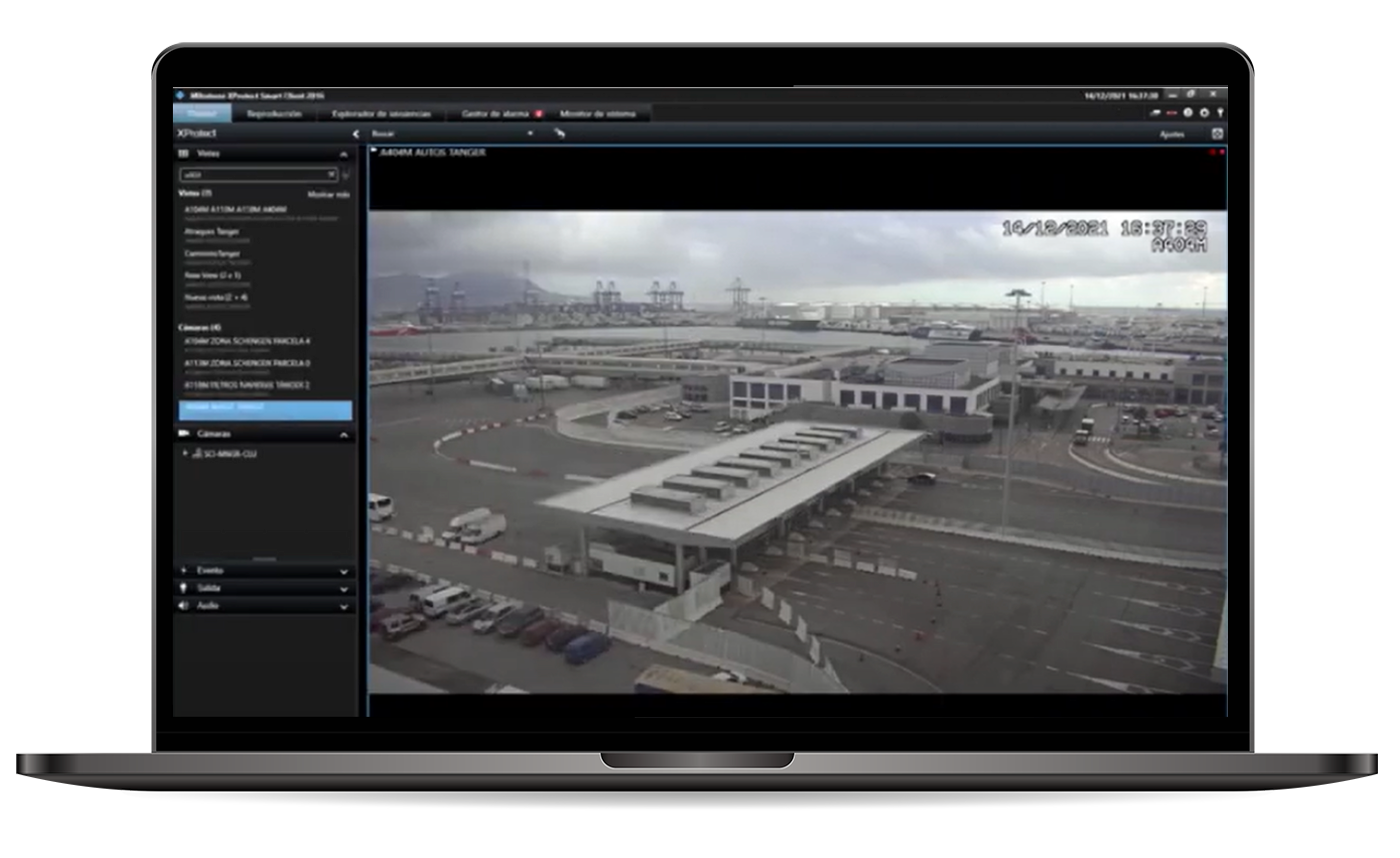Select the New View (2 x 1) entry

tap(213, 277)
